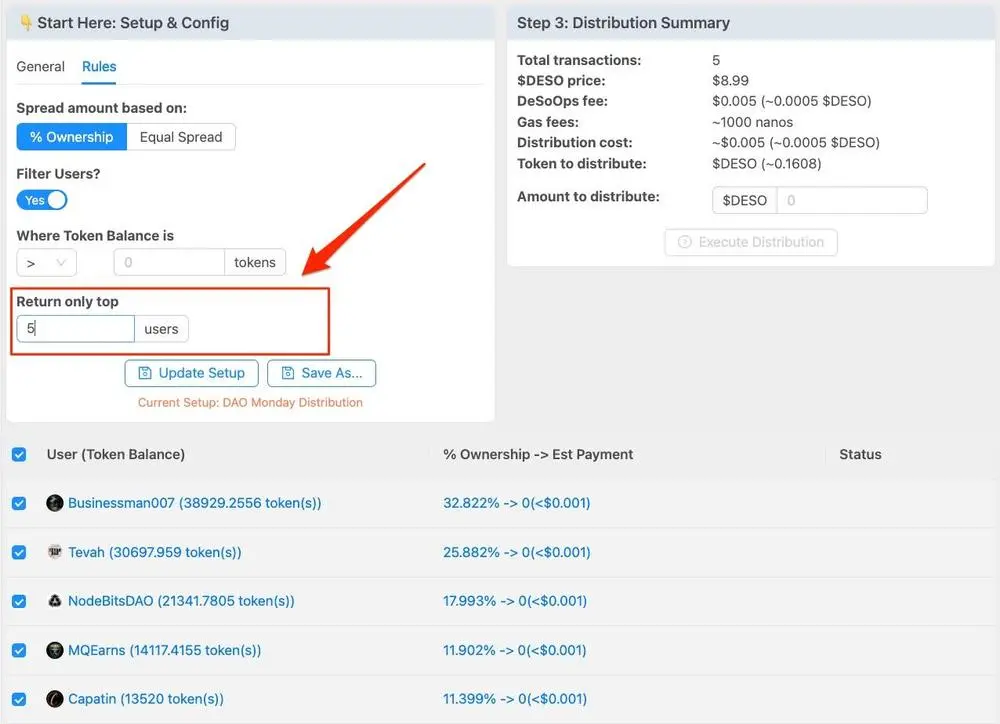This screenshot has width=1000, height=724.
Task: Click the Update Setup button
Action: click(x=192, y=373)
